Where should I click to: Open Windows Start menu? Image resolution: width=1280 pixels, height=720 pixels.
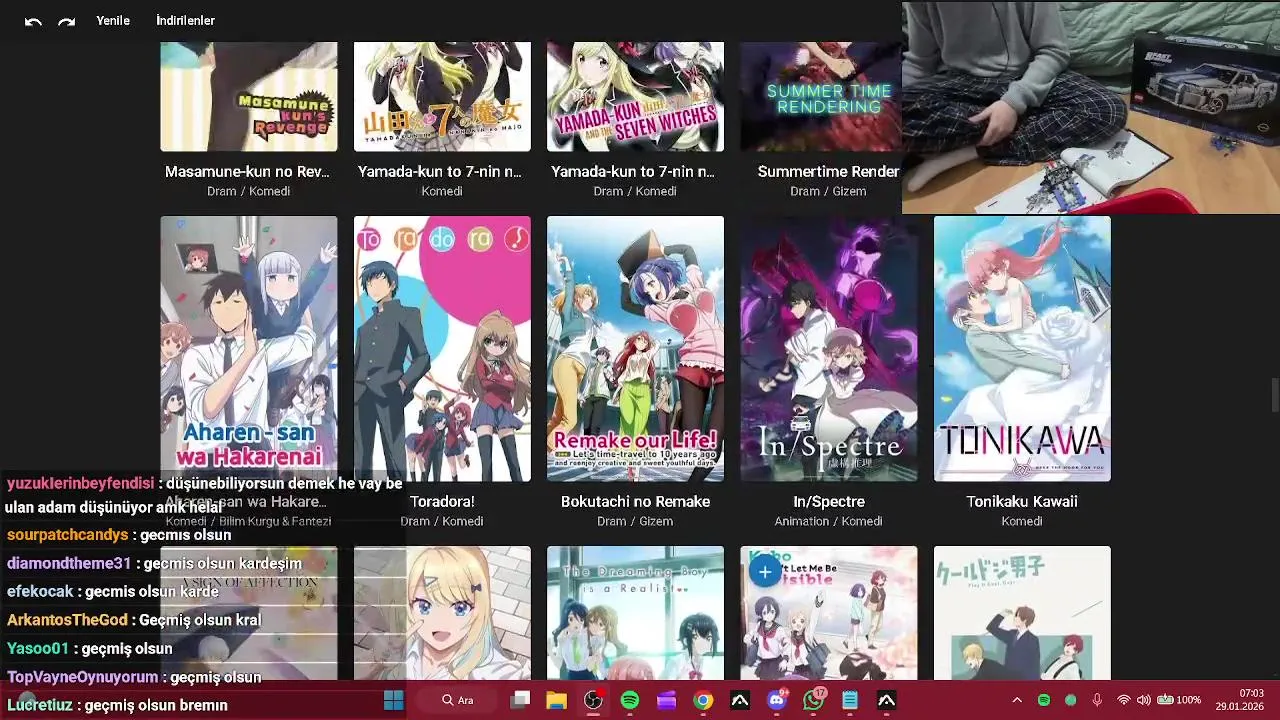point(393,700)
